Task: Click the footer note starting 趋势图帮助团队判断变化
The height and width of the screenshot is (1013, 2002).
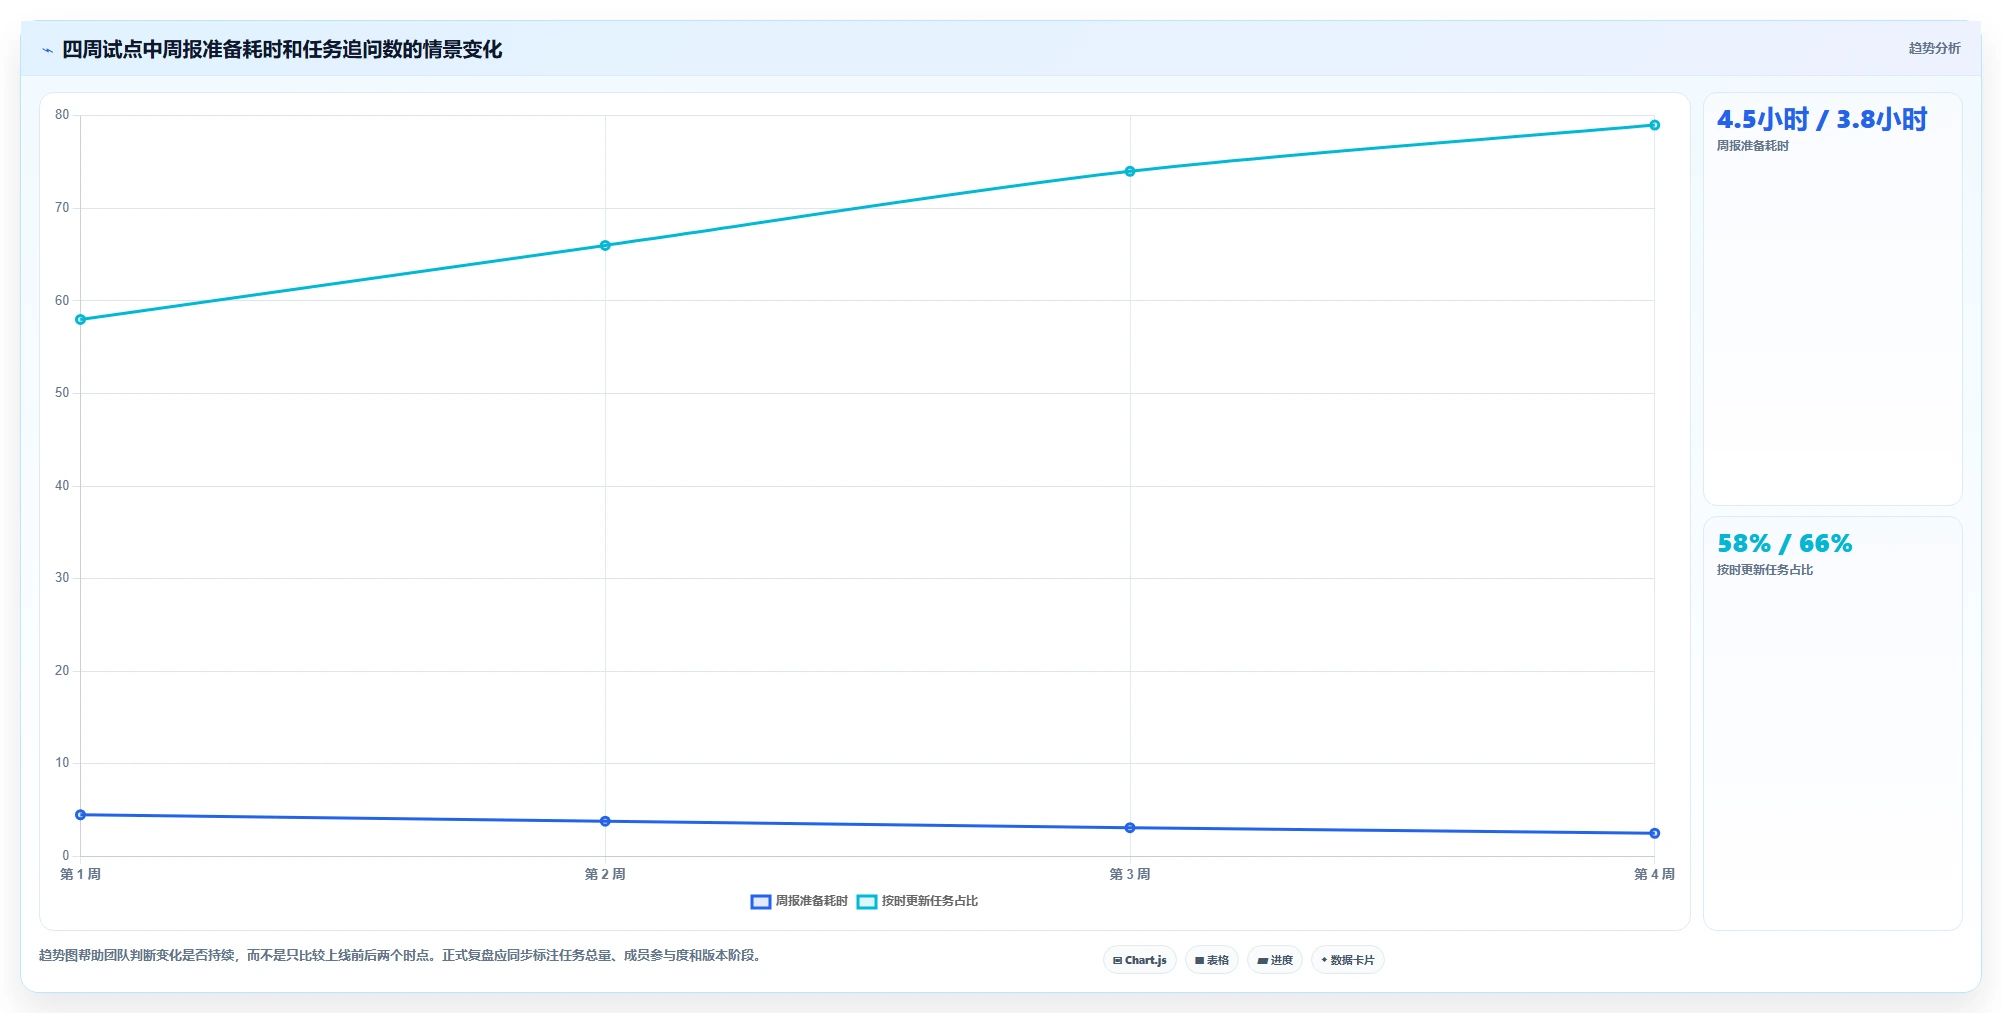Action: click(402, 956)
